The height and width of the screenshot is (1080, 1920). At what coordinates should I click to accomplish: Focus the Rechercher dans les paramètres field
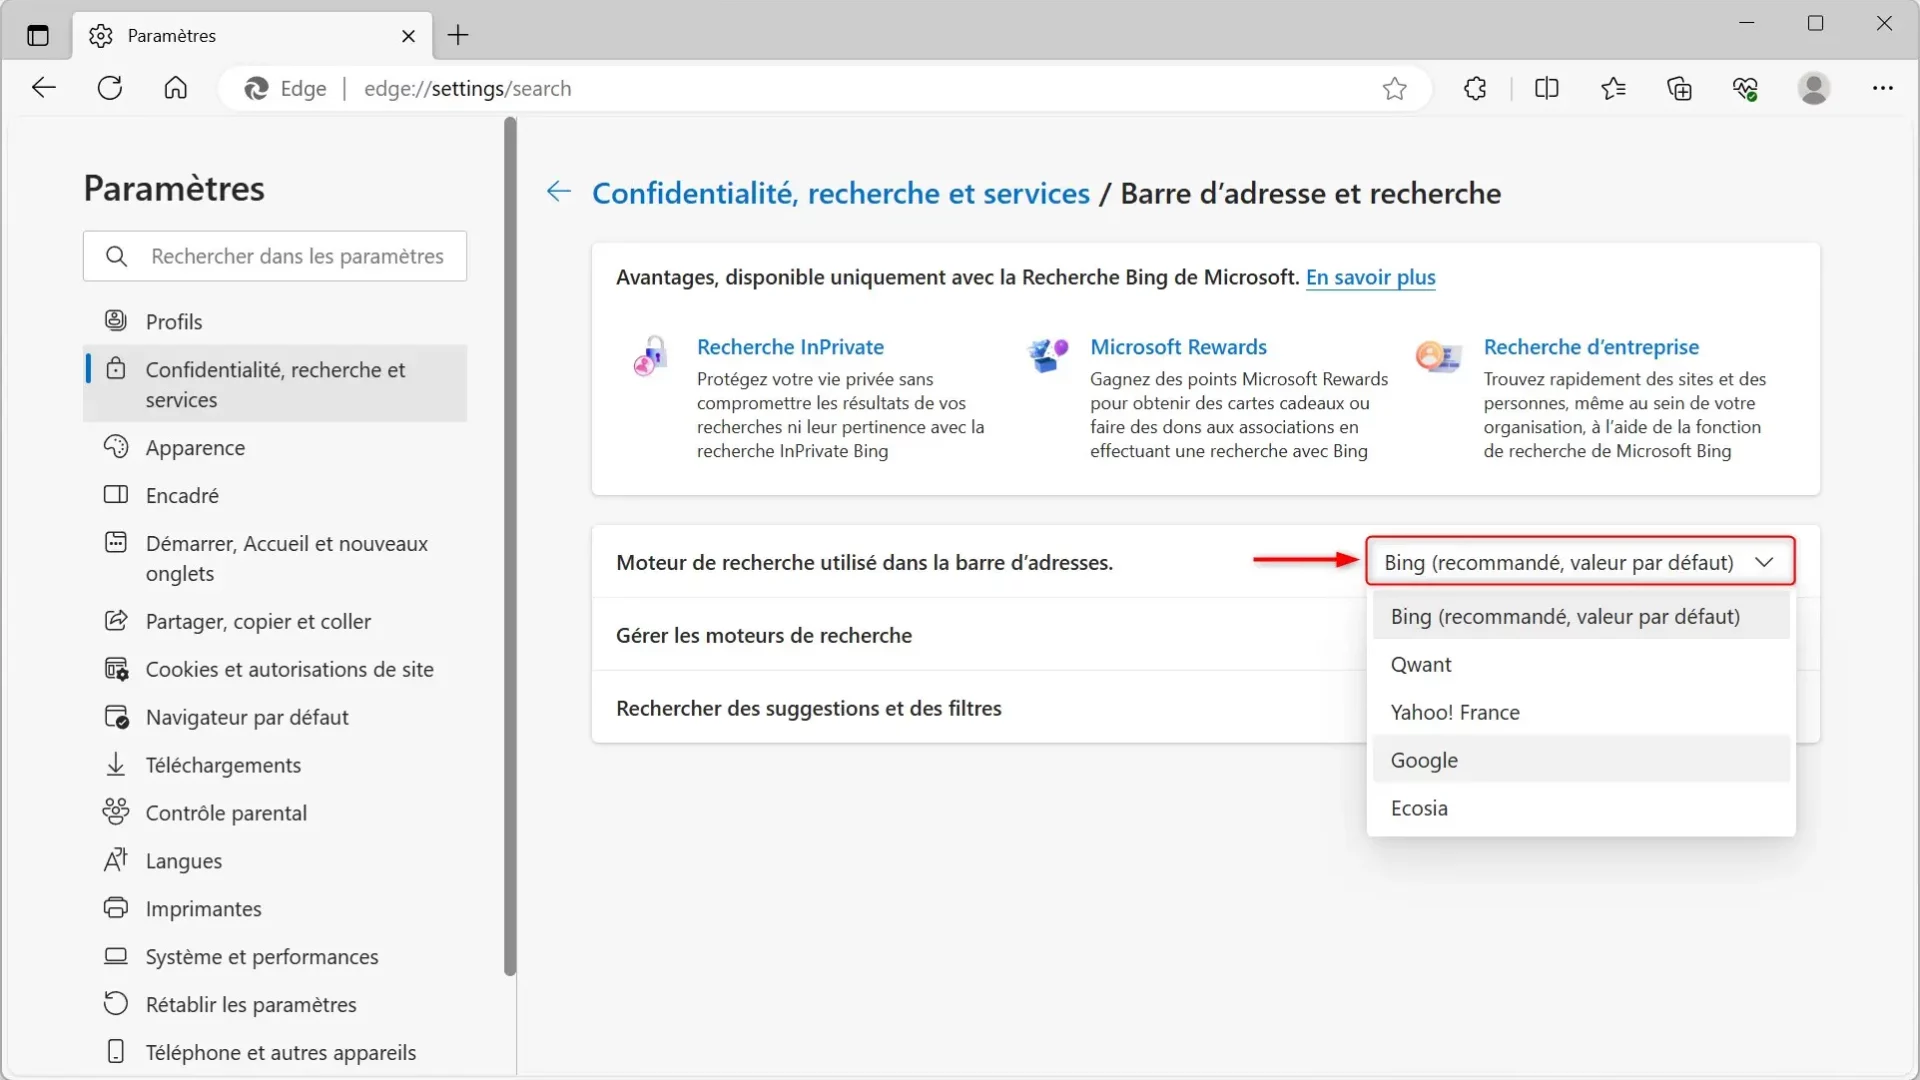pos(275,256)
